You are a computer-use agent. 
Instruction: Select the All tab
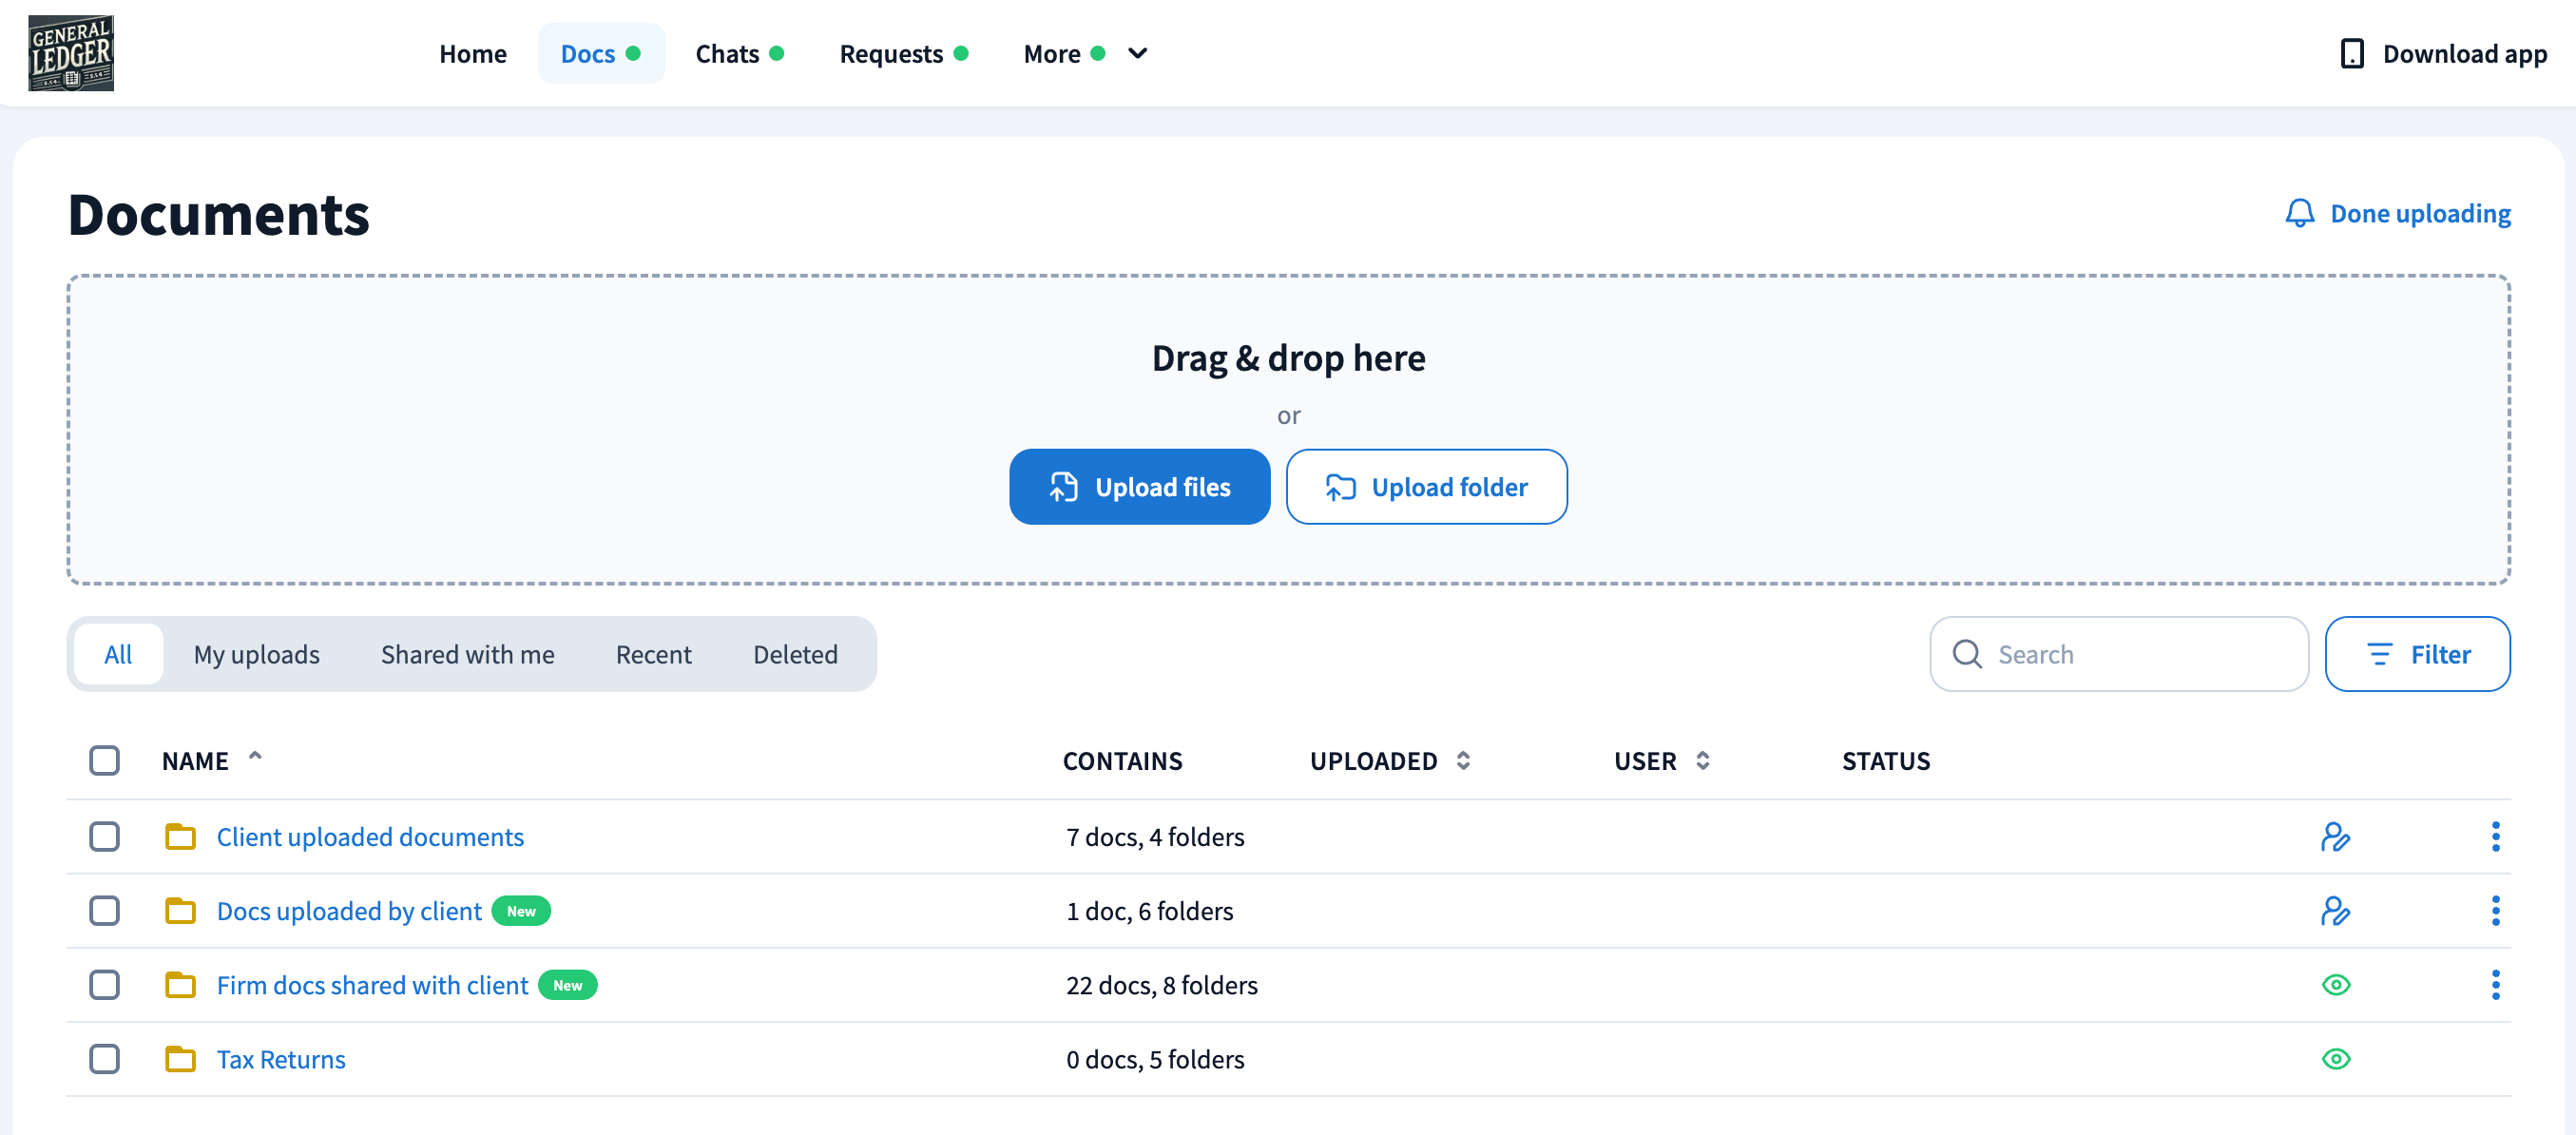(x=118, y=654)
